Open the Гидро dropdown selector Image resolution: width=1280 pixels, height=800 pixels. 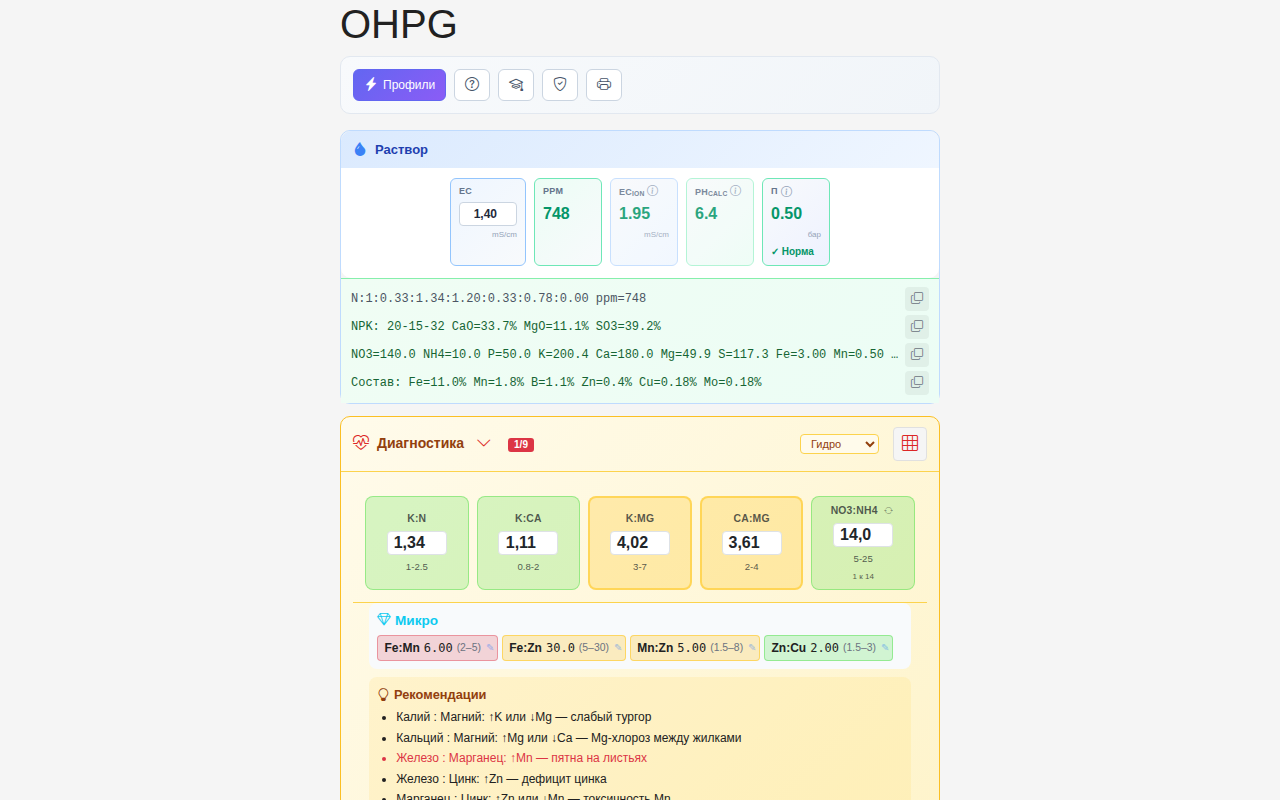click(x=839, y=444)
